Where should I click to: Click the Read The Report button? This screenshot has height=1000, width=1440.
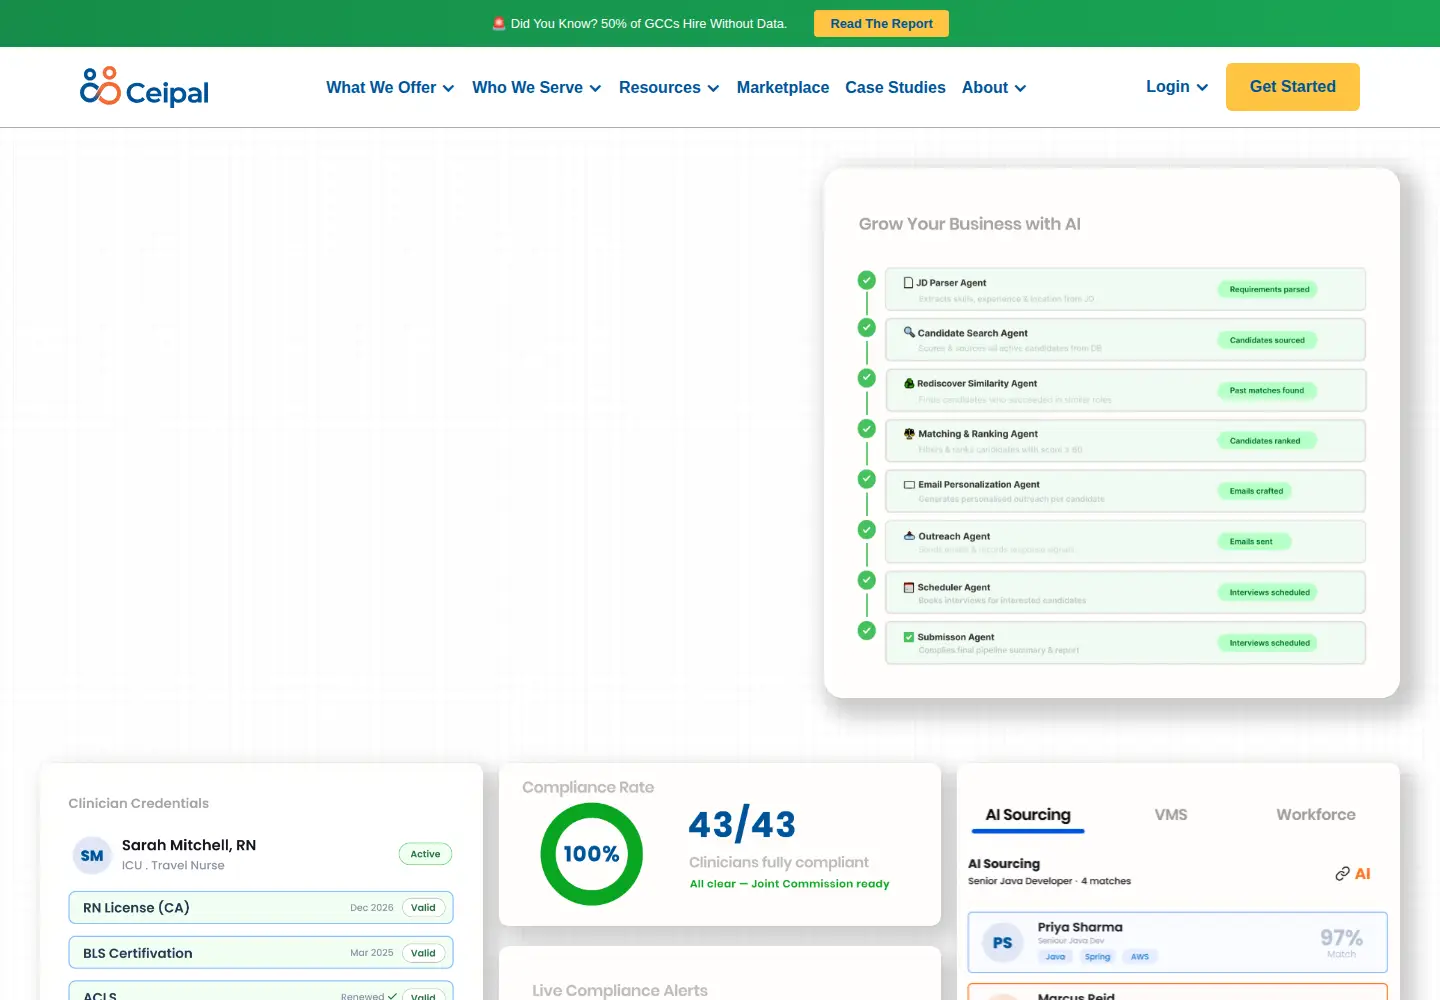(881, 23)
